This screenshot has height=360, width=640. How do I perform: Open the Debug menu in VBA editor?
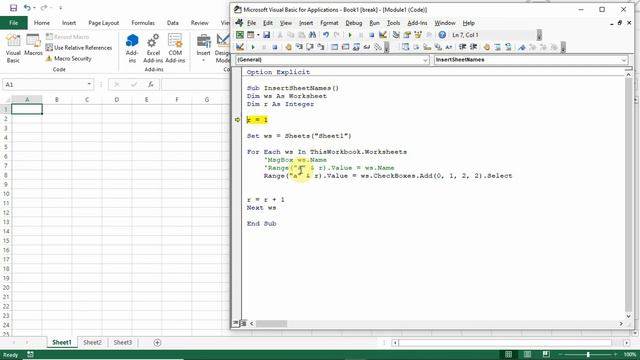tap(353, 23)
